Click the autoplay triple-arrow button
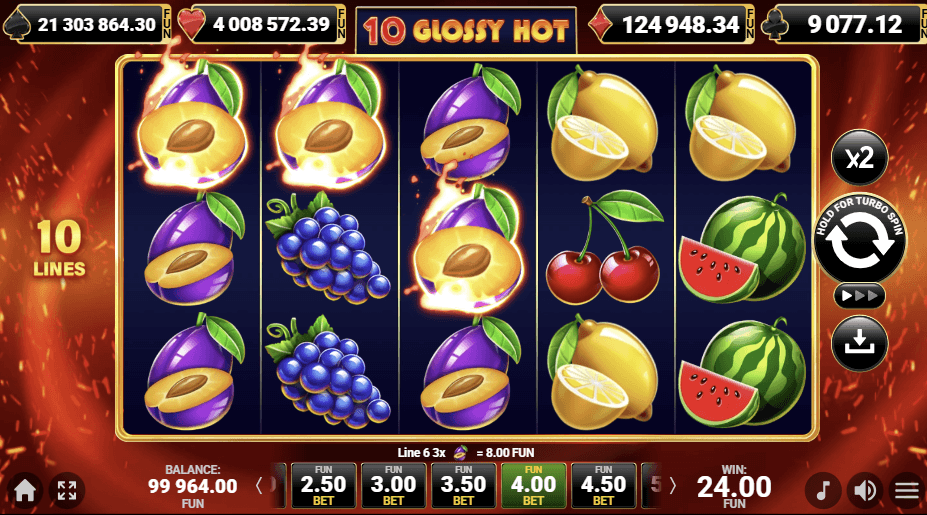Image resolution: width=927 pixels, height=515 pixels. point(859,296)
